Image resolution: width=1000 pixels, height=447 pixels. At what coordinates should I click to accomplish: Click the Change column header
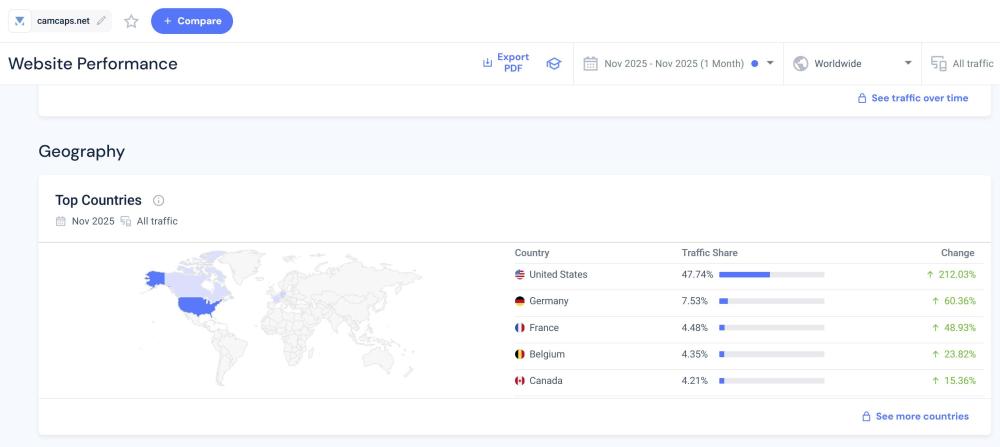point(957,253)
